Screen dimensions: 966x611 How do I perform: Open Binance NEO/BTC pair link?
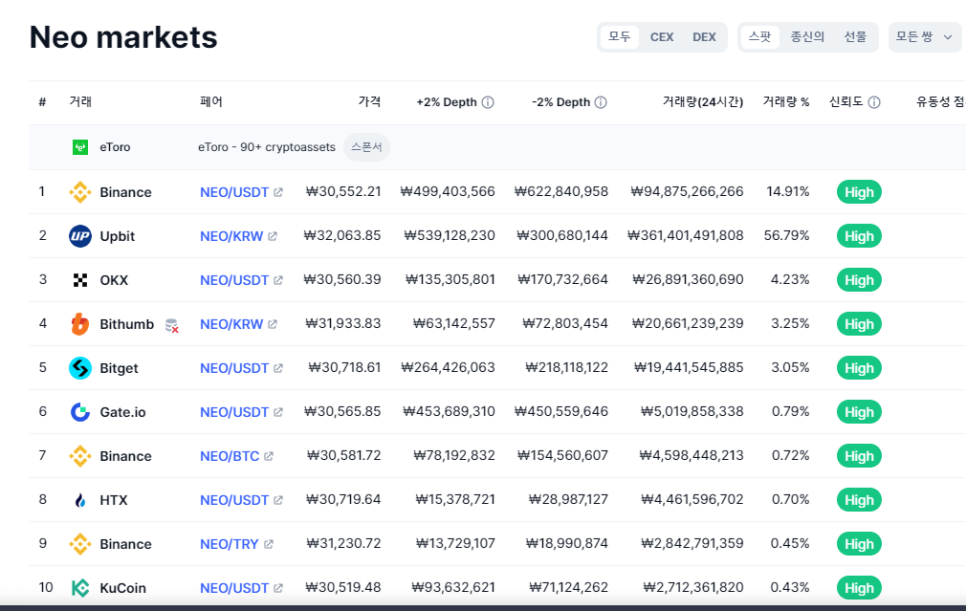(x=230, y=456)
